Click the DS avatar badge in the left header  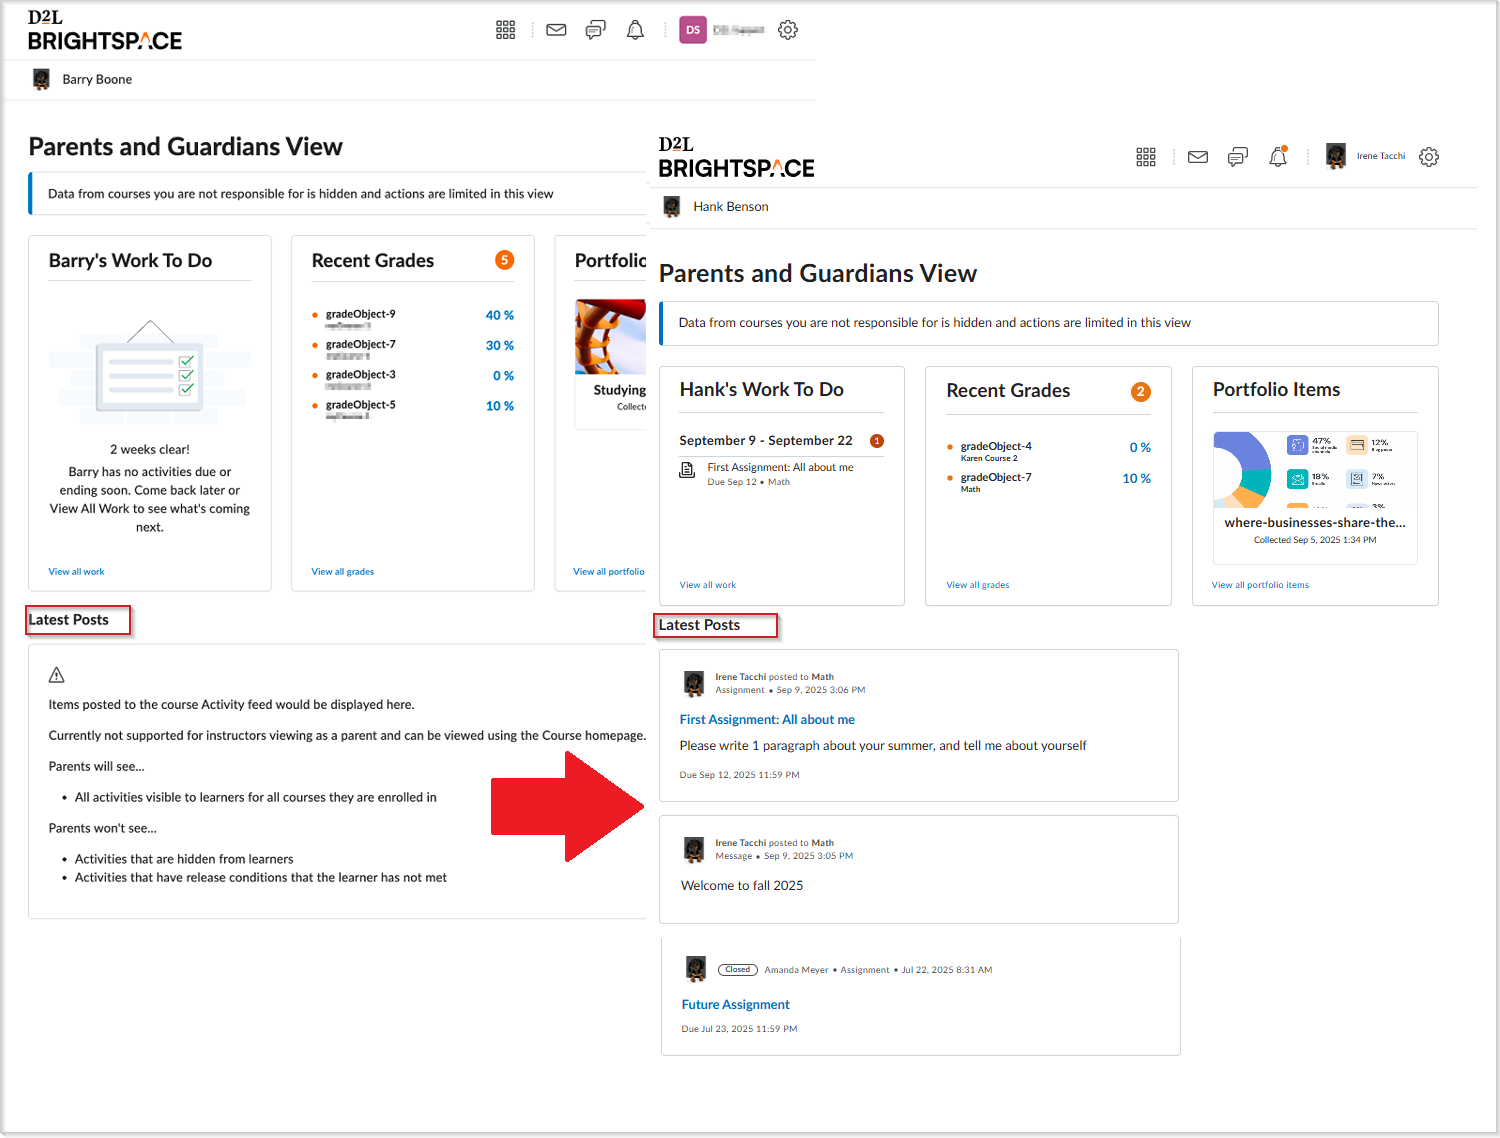(x=692, y=29)
